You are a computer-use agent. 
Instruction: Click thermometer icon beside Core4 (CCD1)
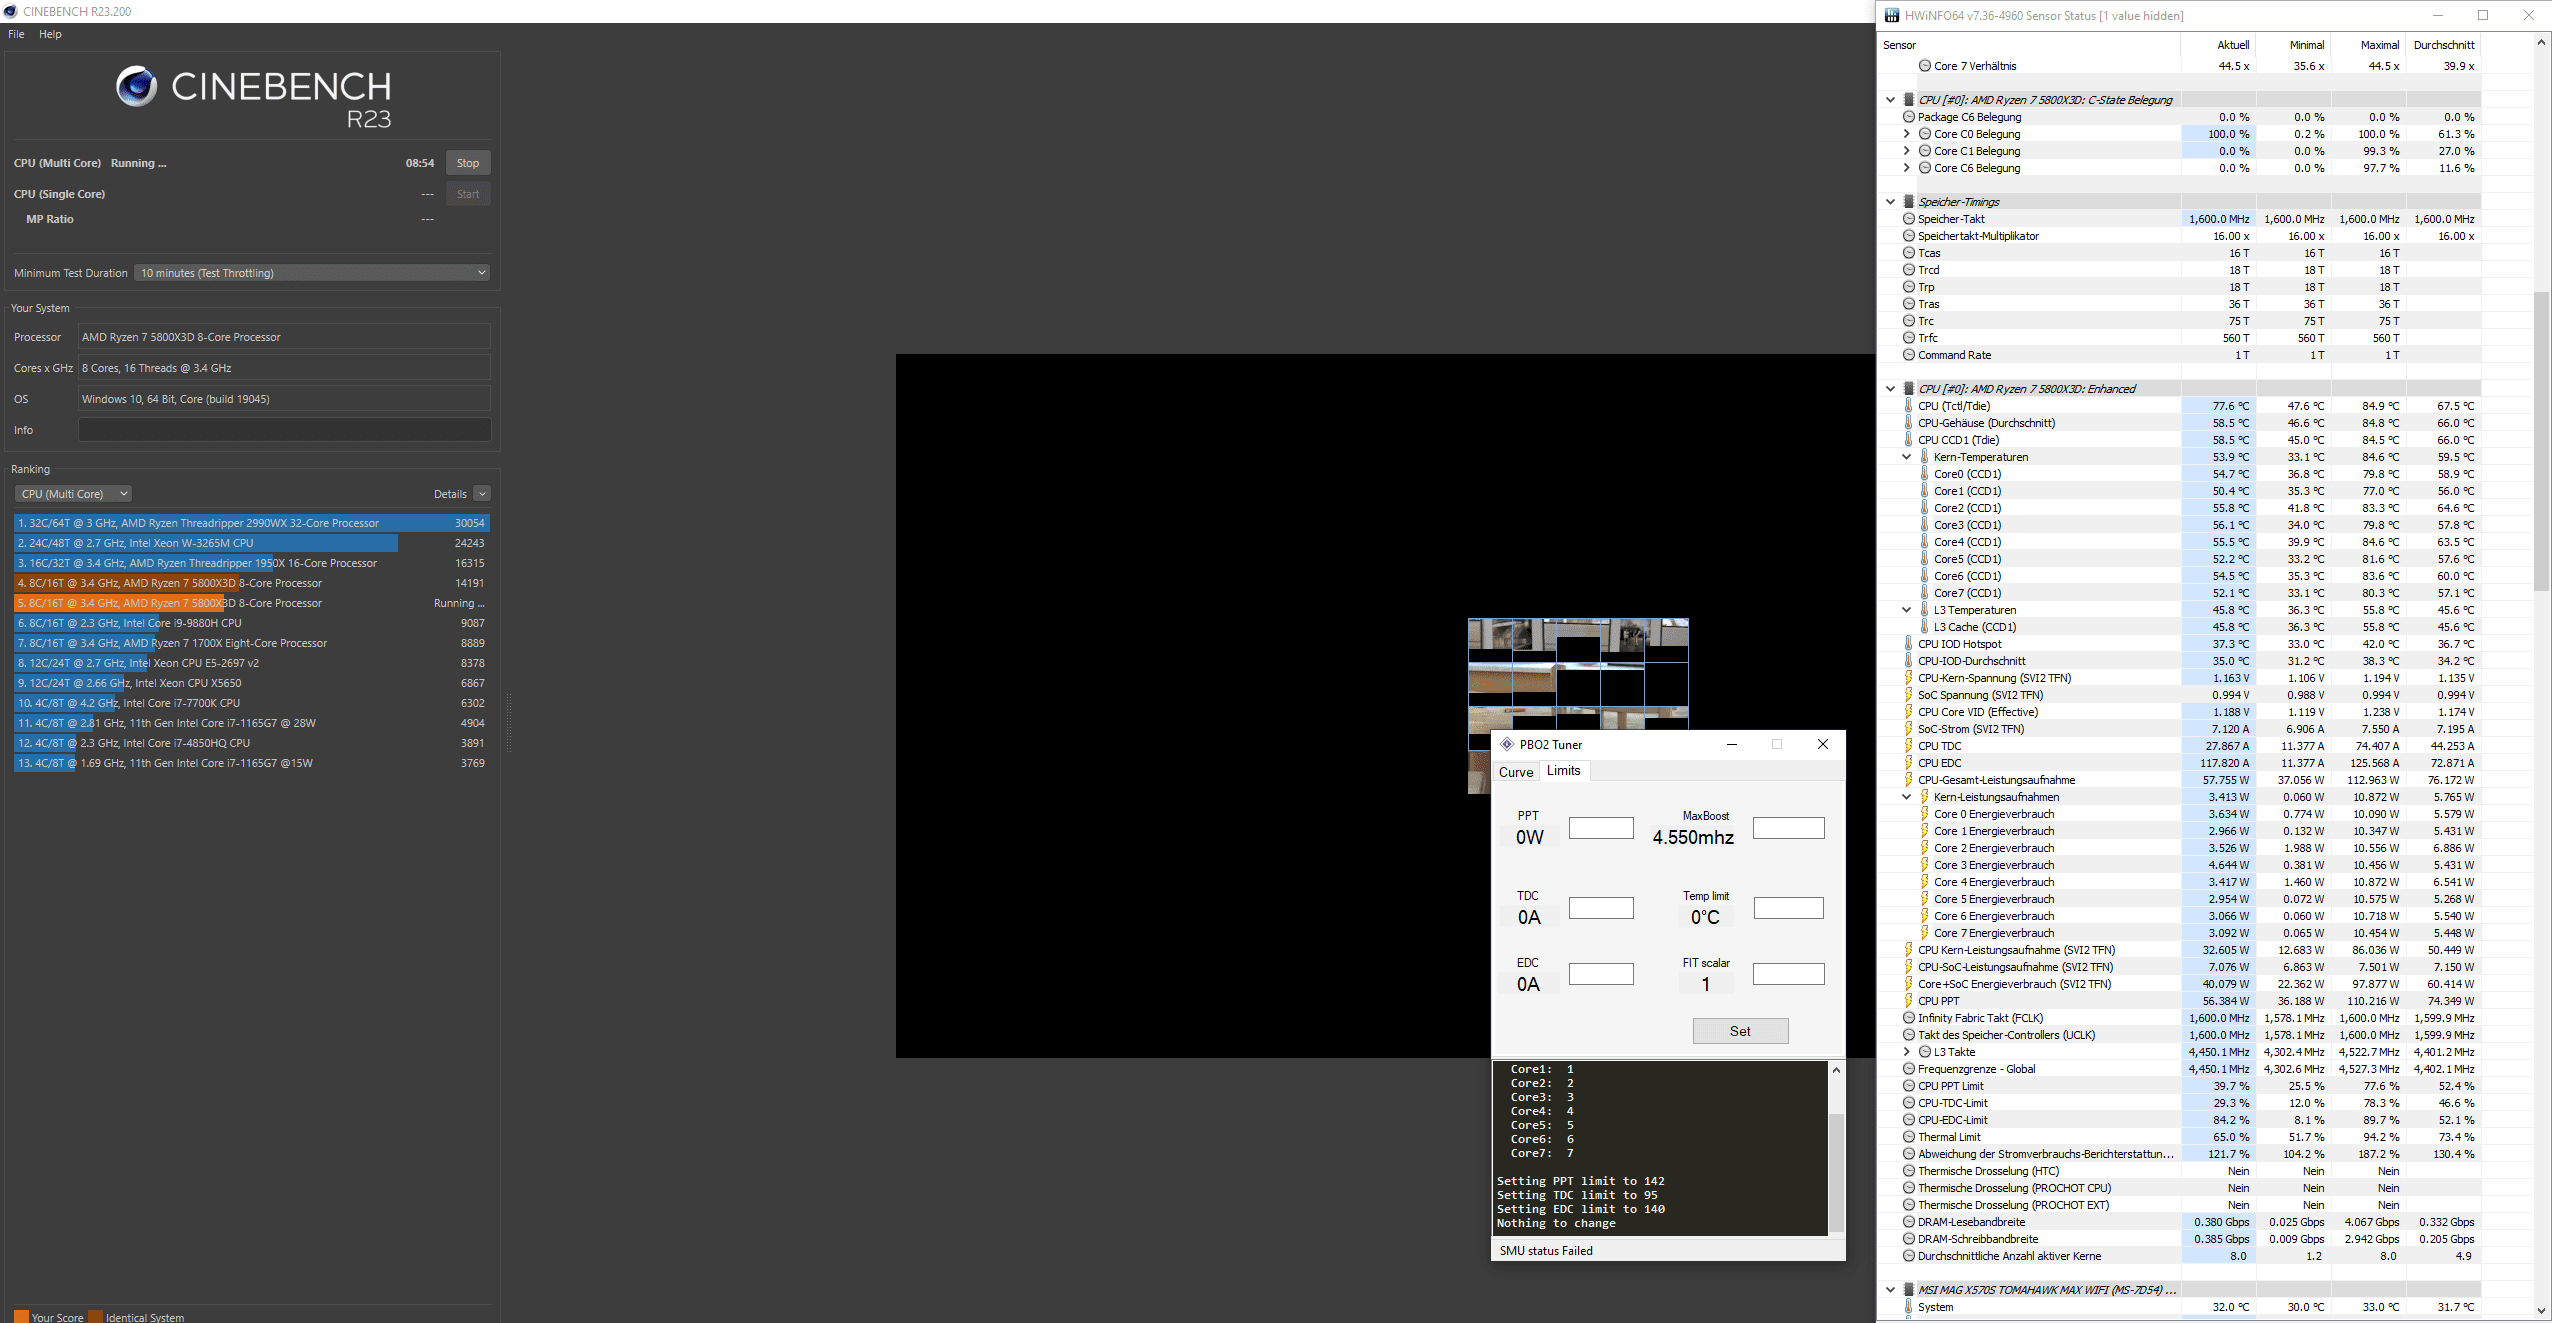(1925, 542)
